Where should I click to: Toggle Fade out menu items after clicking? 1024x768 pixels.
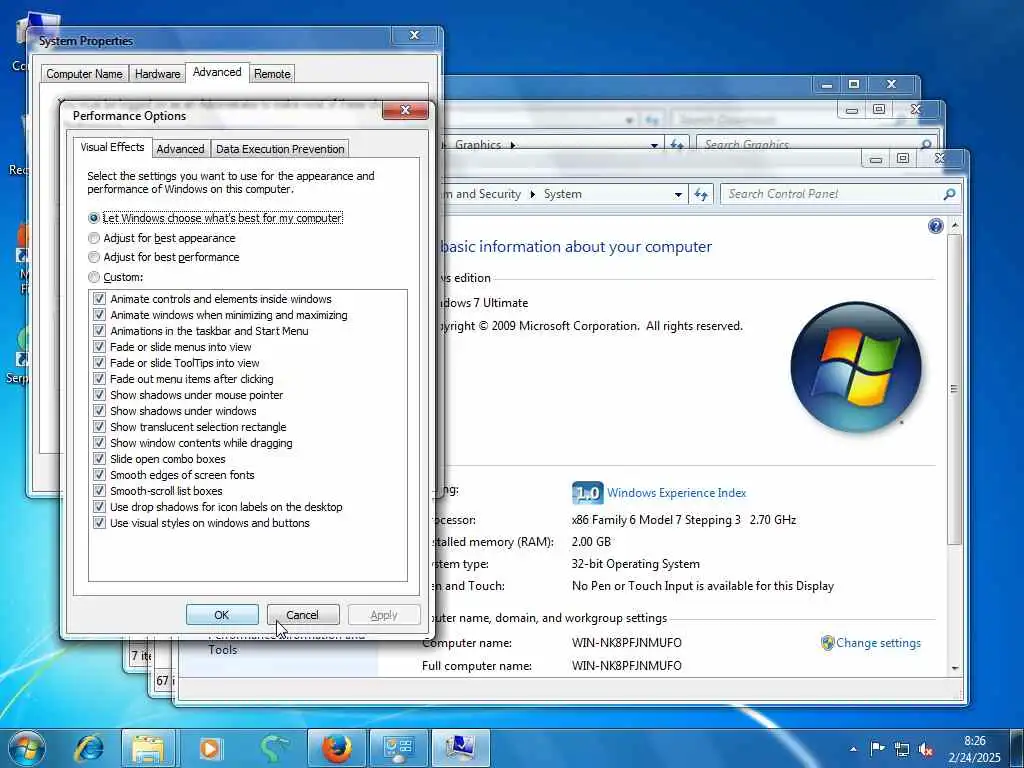(99, 379)
